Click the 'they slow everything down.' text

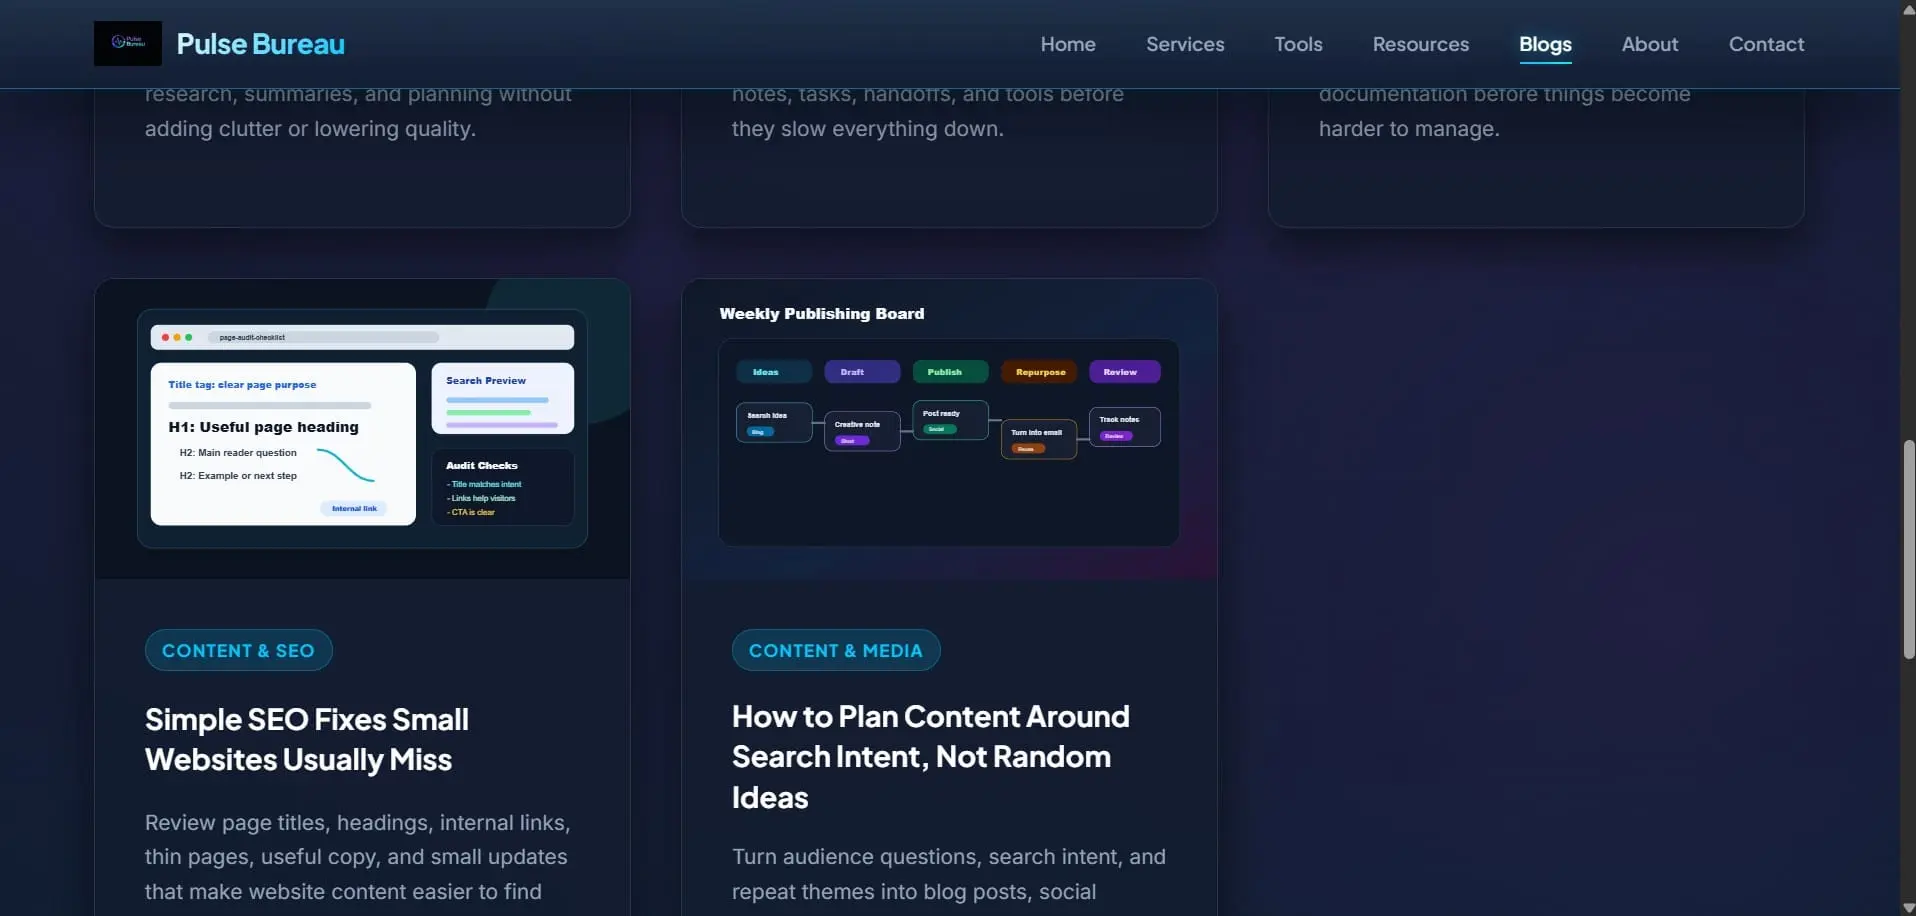point(867,129)
